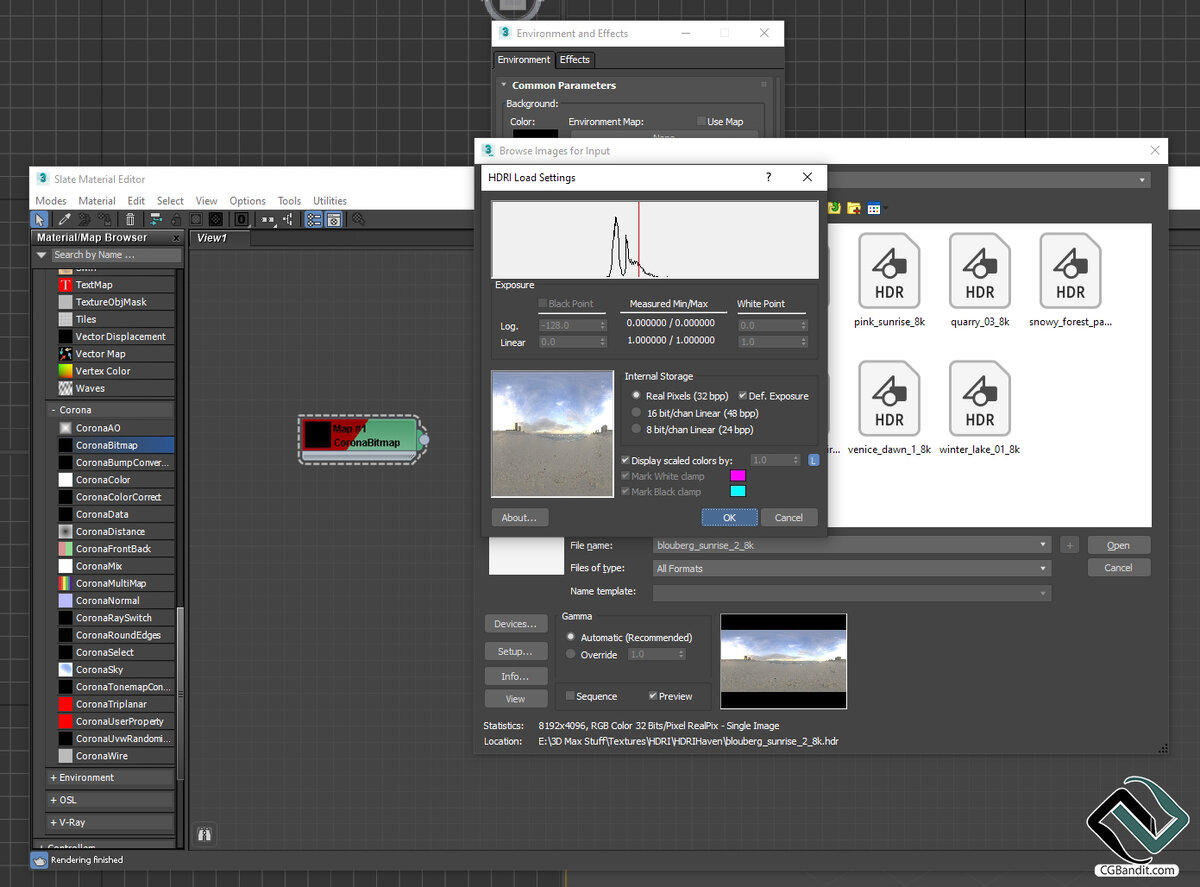Toggle Display scaled colors by checkbox
The image size is (1200, 887).
(x=626, y=460)
